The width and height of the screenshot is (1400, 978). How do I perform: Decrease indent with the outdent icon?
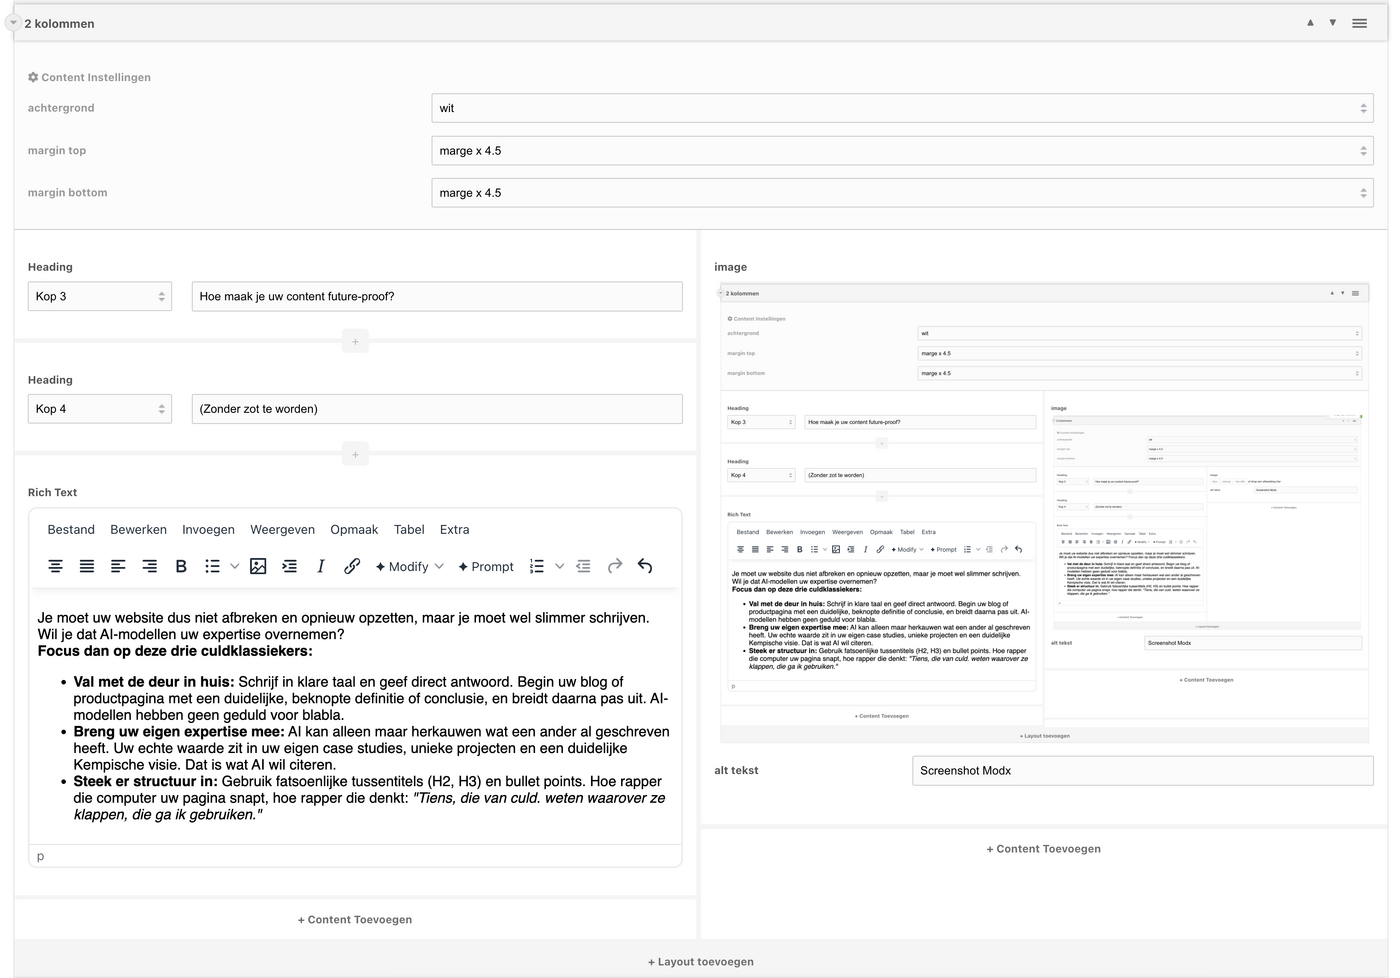(x=583, y=566)
